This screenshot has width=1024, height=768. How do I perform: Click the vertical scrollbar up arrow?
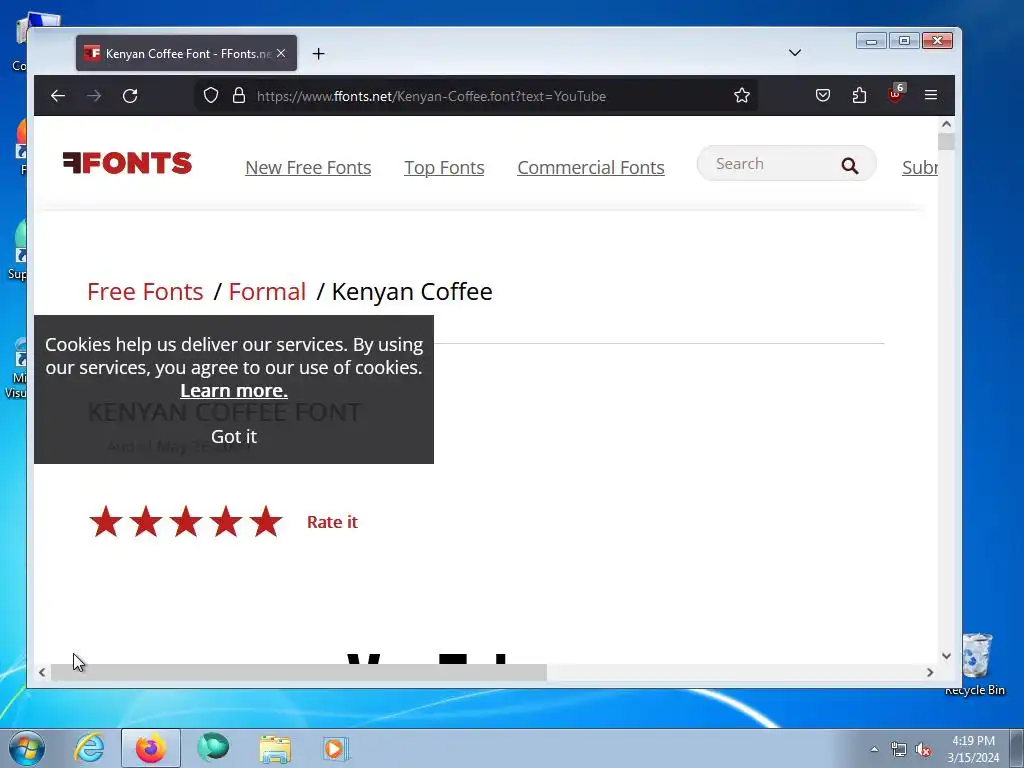(946, 124)
